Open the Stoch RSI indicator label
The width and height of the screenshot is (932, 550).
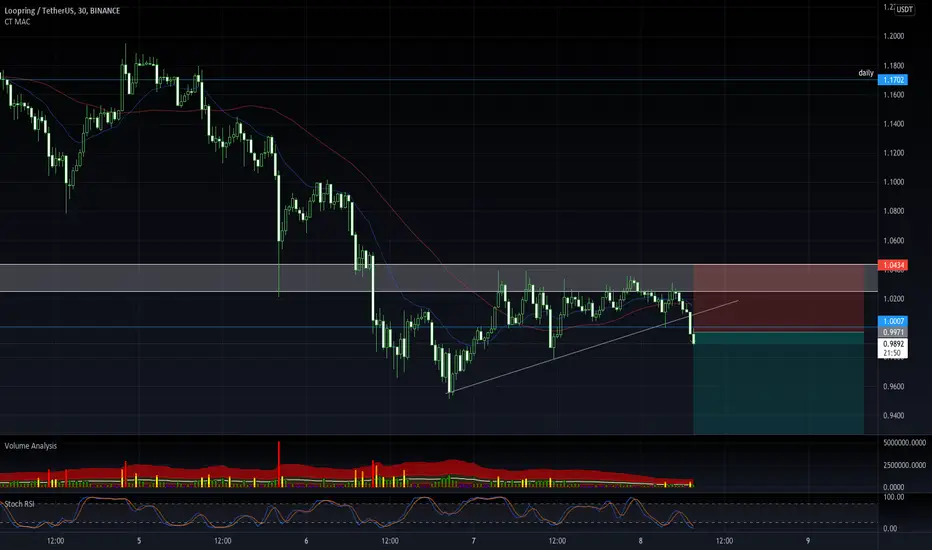point(20,504)
